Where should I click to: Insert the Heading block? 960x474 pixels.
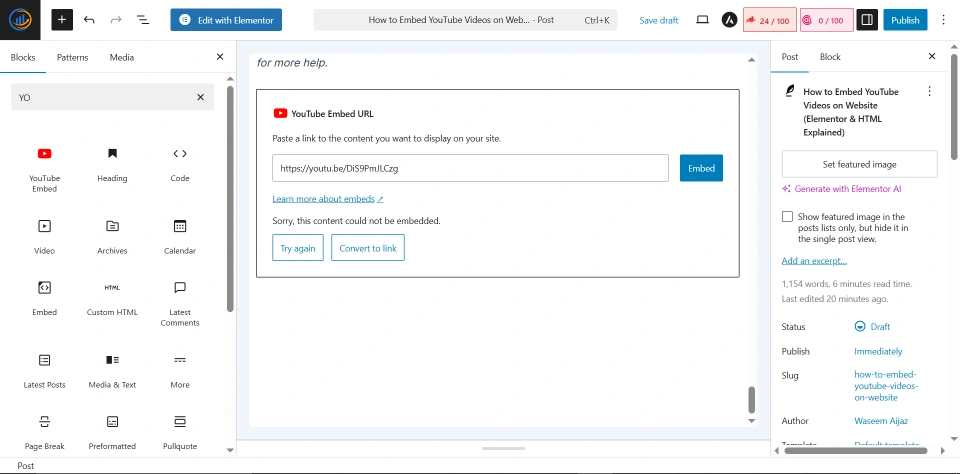(112, 164)
